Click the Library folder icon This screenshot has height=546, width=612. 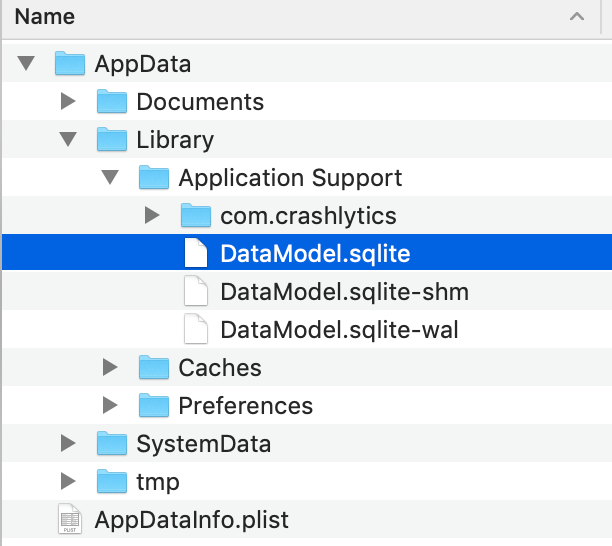(112, 139)
